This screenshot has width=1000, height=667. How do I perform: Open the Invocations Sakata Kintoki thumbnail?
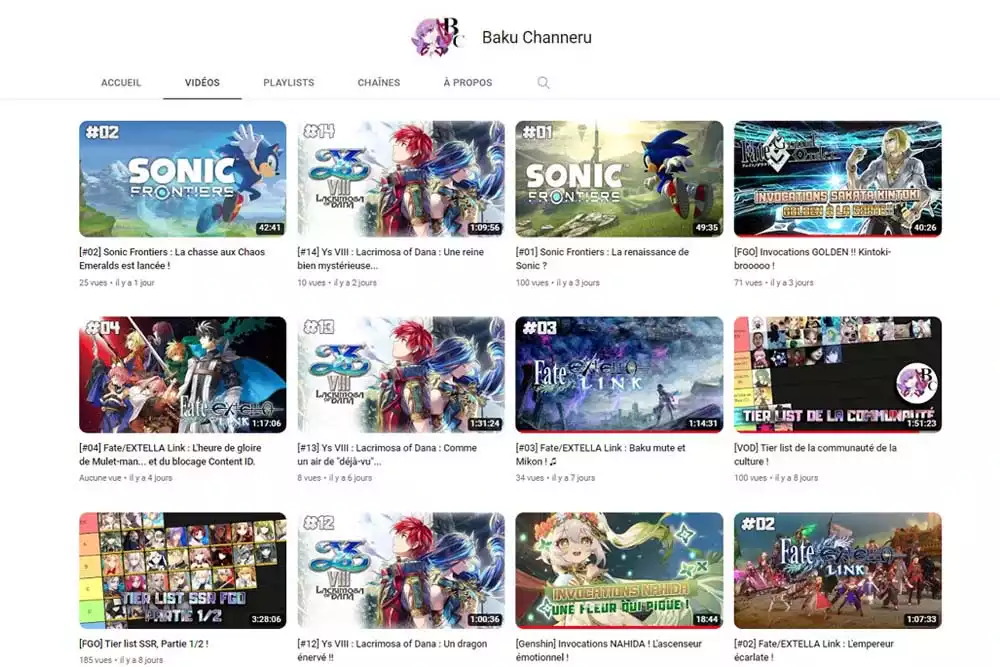837,179
